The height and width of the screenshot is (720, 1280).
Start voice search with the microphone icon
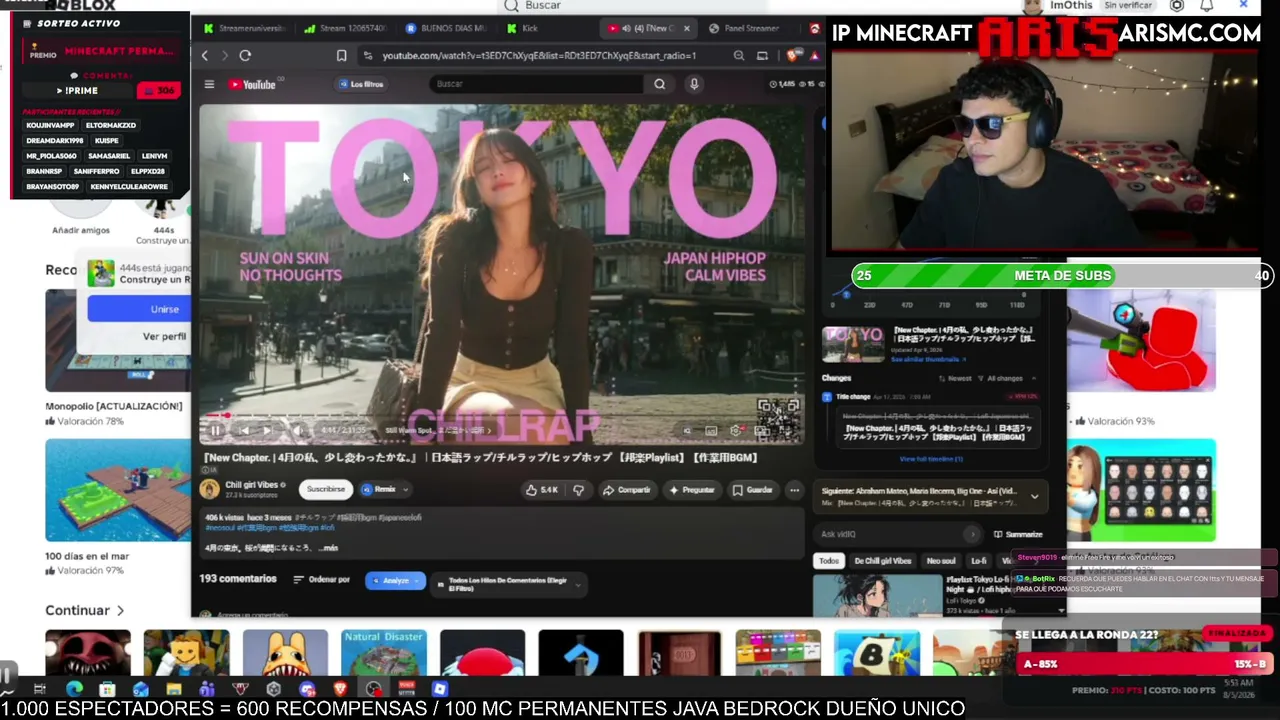tap(694, 84)
